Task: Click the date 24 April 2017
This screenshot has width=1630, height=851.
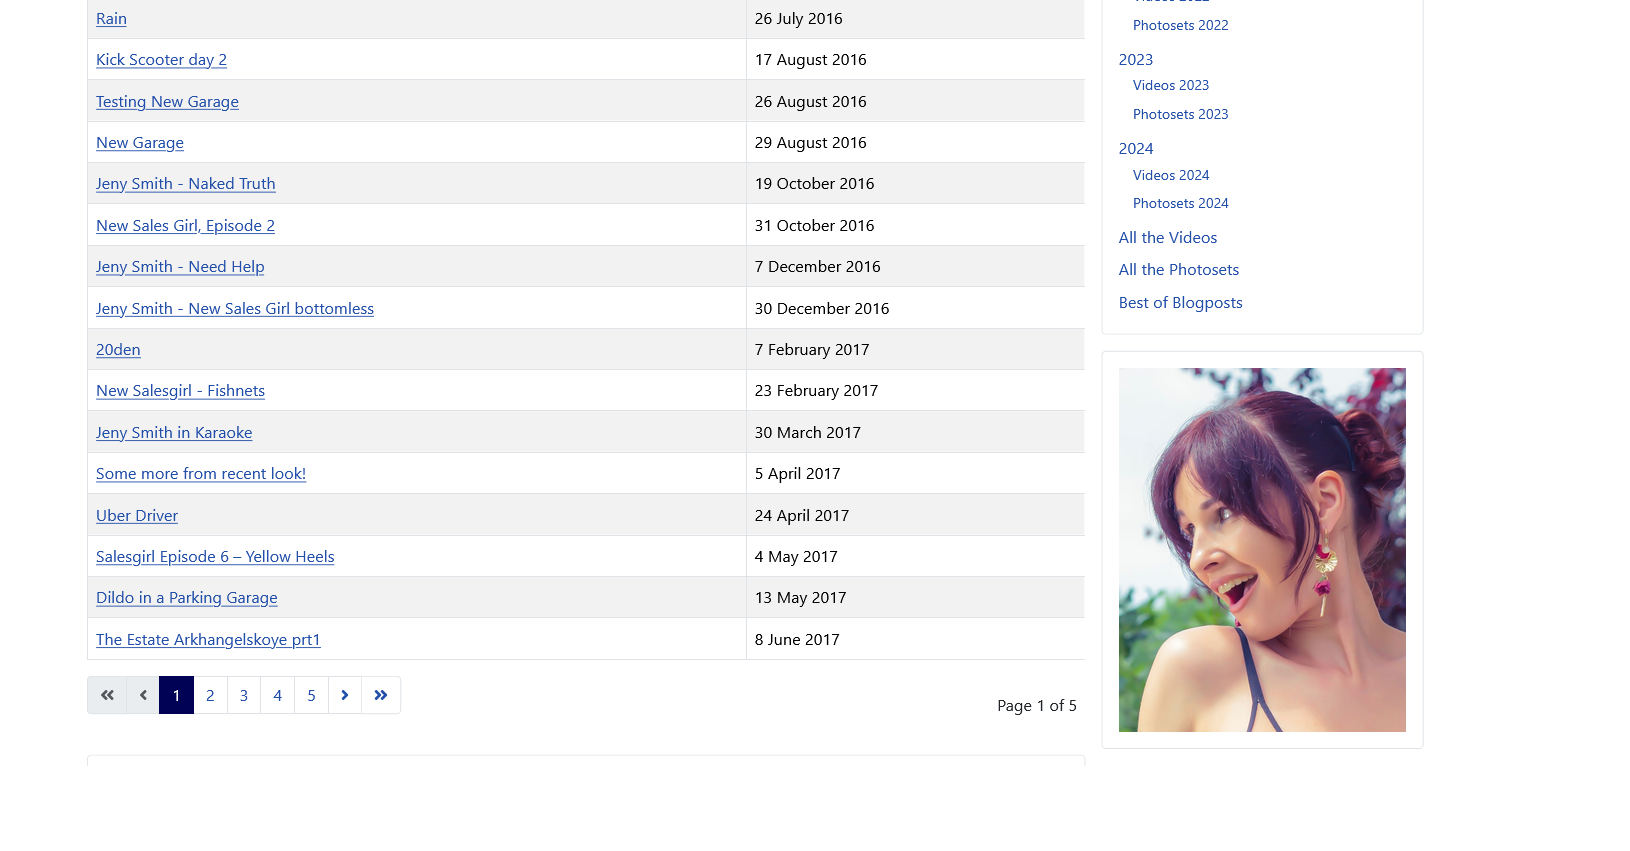Action: 802,516
